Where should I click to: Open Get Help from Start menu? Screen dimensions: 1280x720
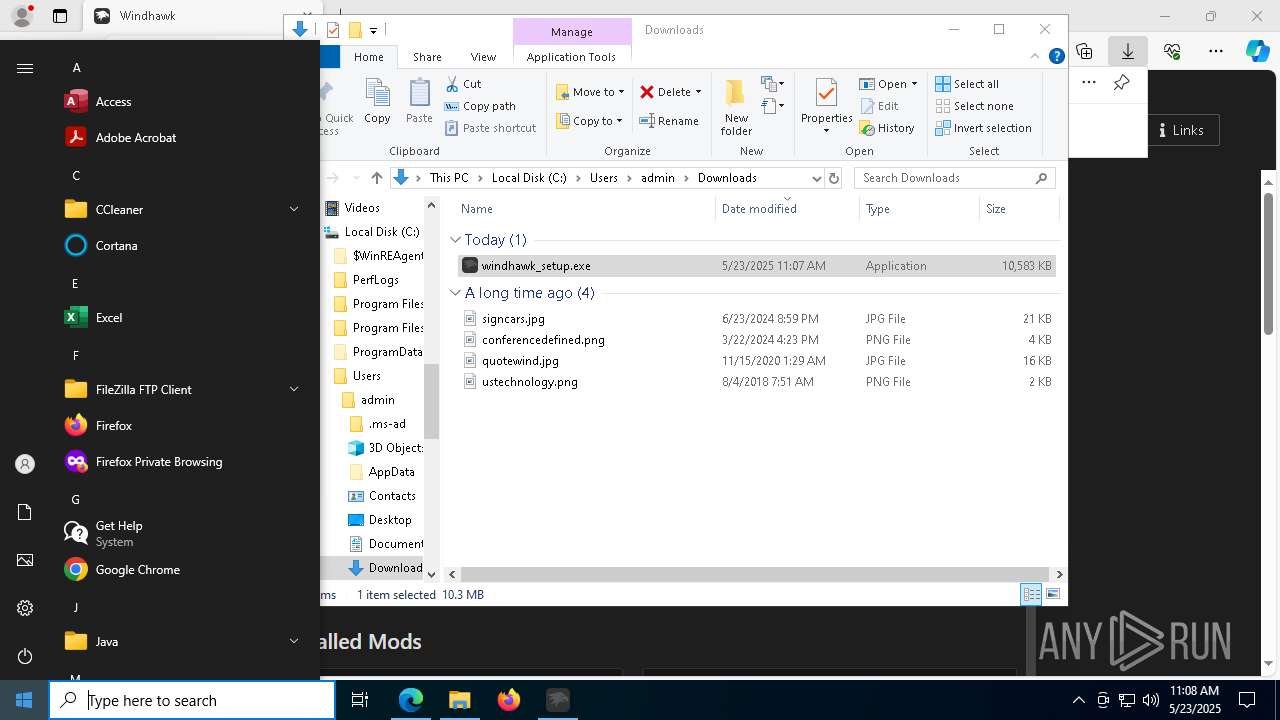pos(184,534)
